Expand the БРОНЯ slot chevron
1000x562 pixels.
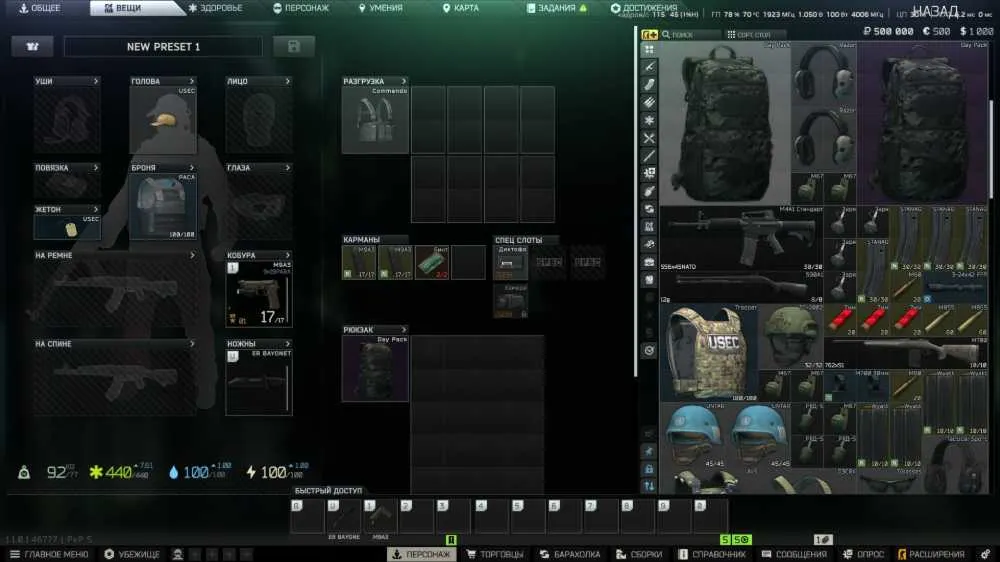click(x=191, y=168)
